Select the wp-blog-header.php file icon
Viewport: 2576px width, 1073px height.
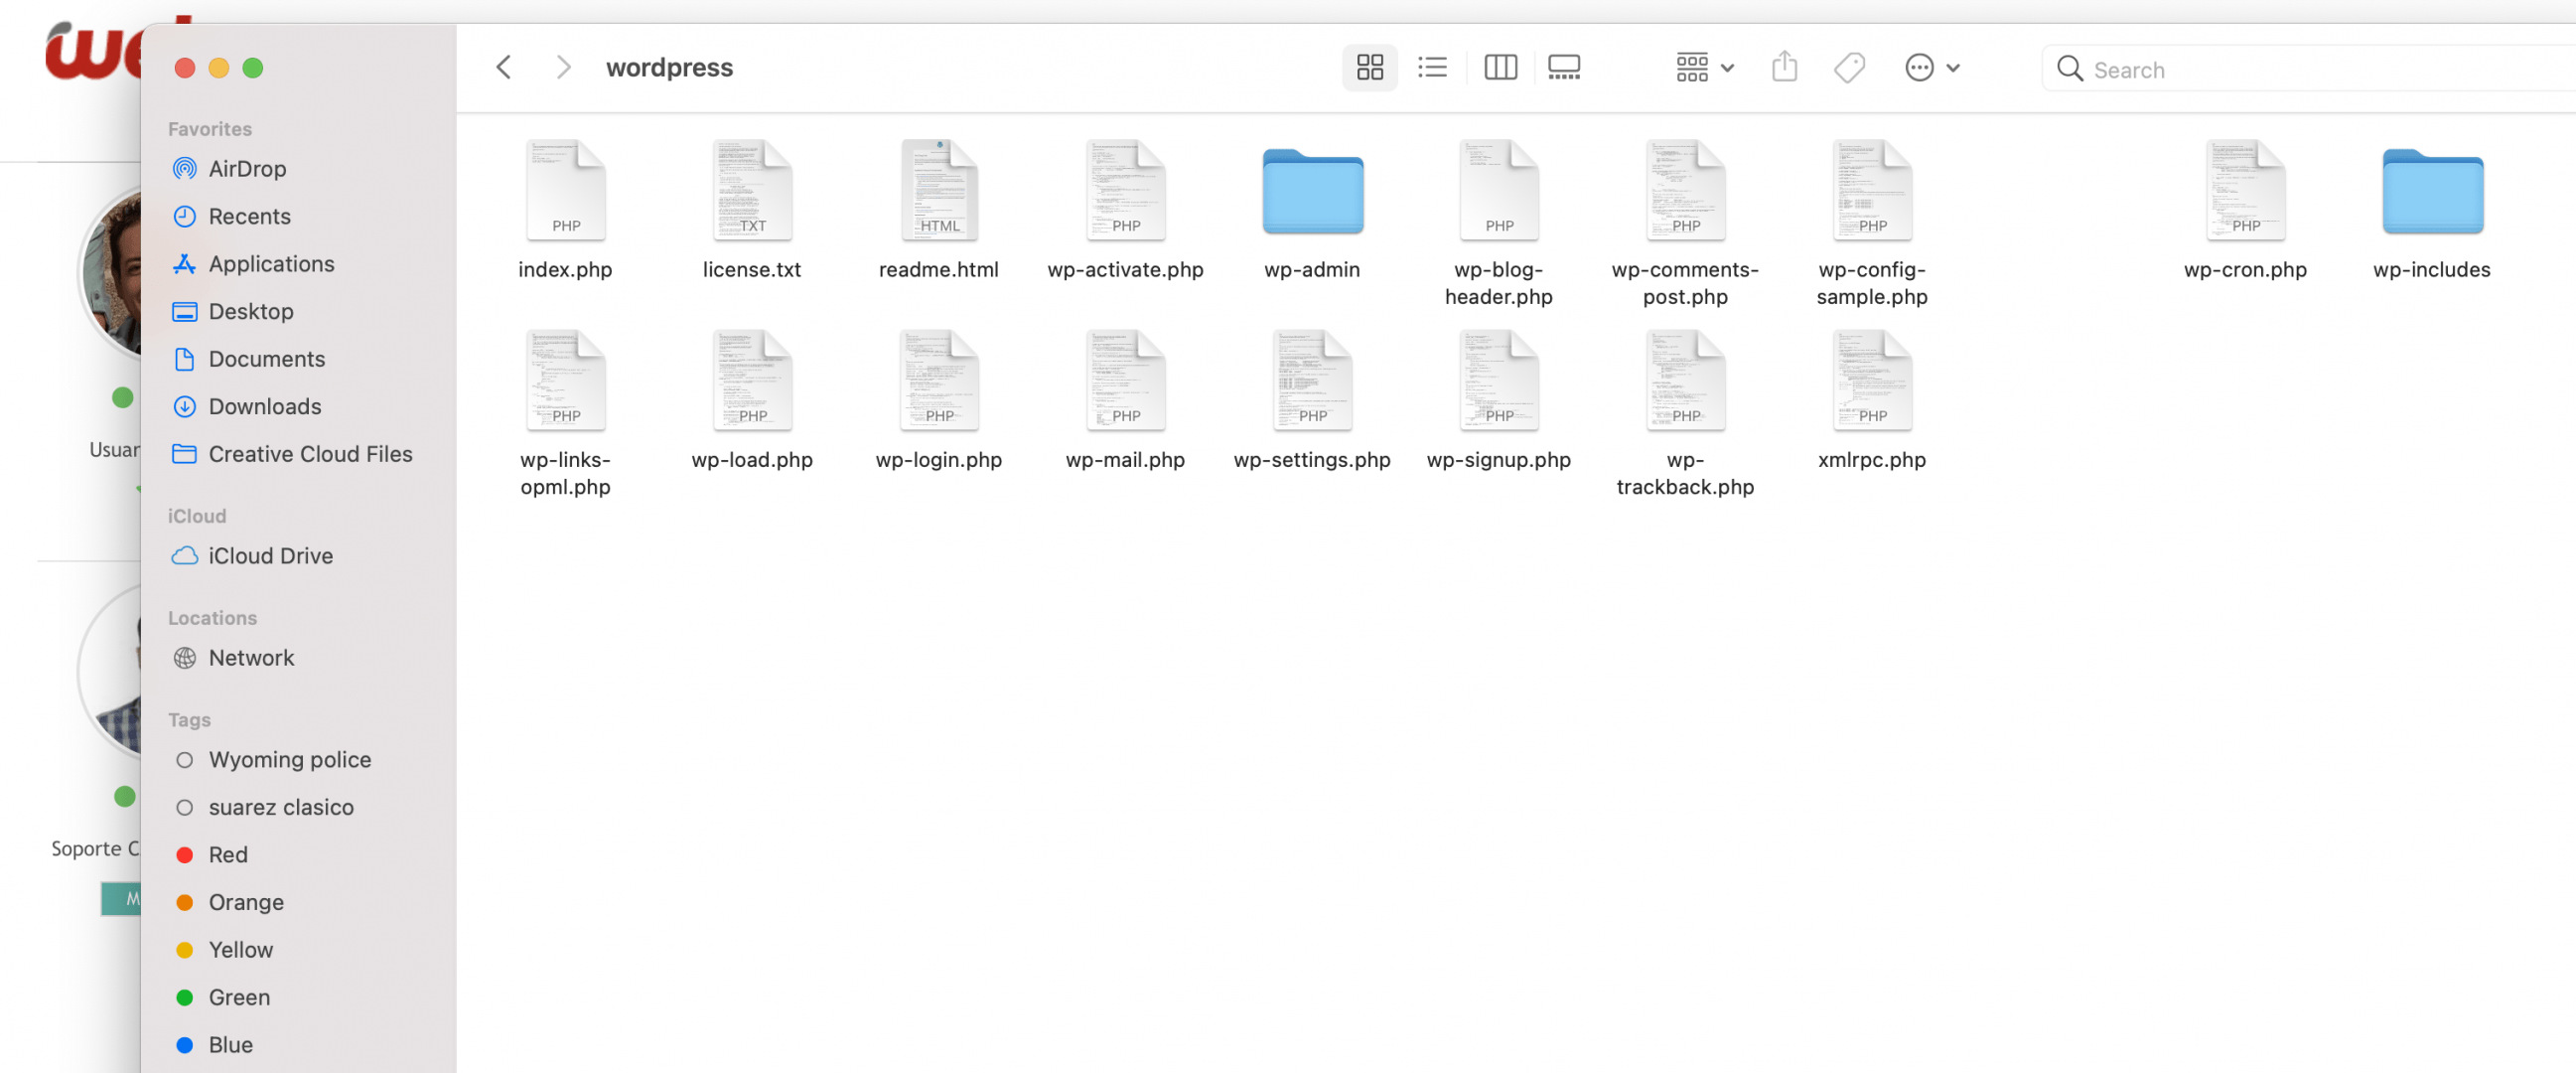pos(1499,190)
